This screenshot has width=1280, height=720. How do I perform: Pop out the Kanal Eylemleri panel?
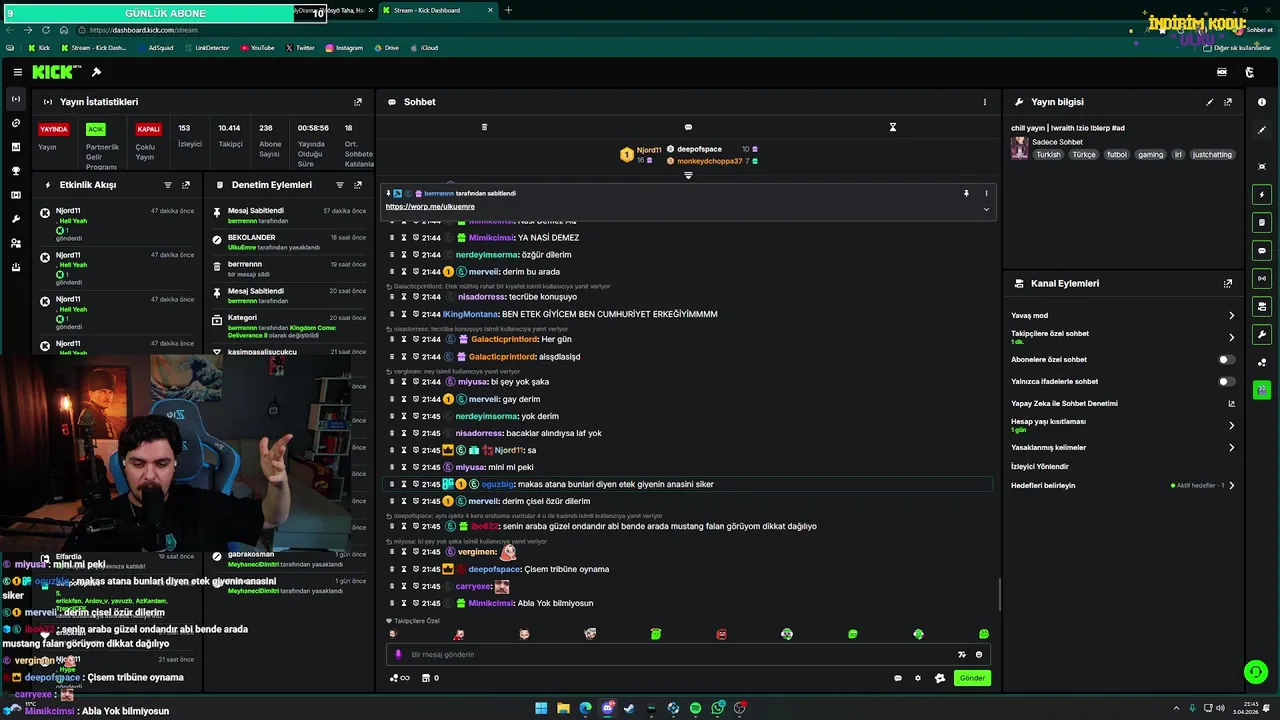[1228, 284]
